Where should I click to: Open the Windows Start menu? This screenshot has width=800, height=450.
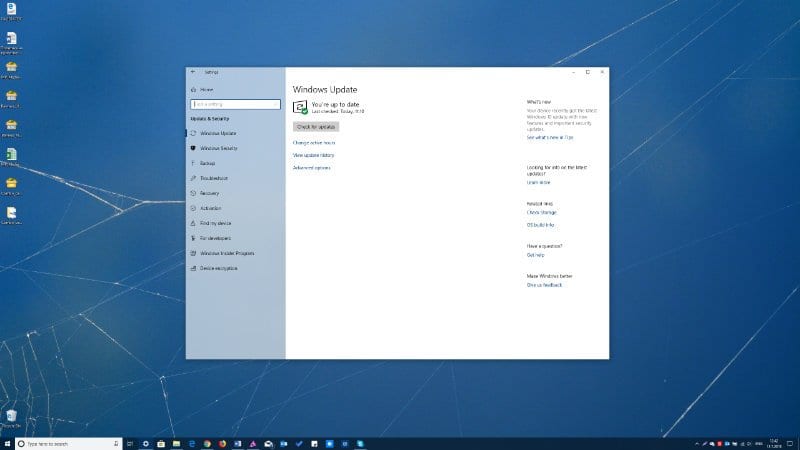(x=7, y=444)
